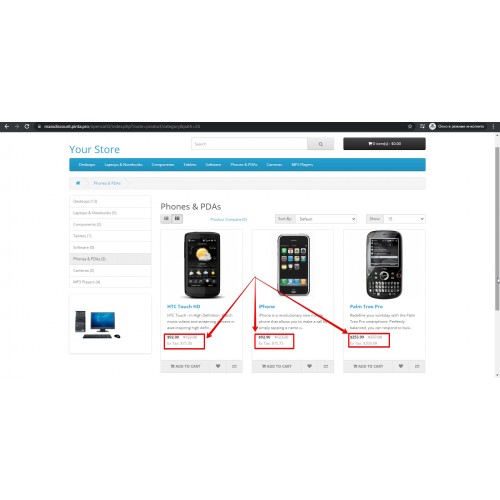Open the Product Compare link
500x500 pixels.
click(x=229, y=219)
